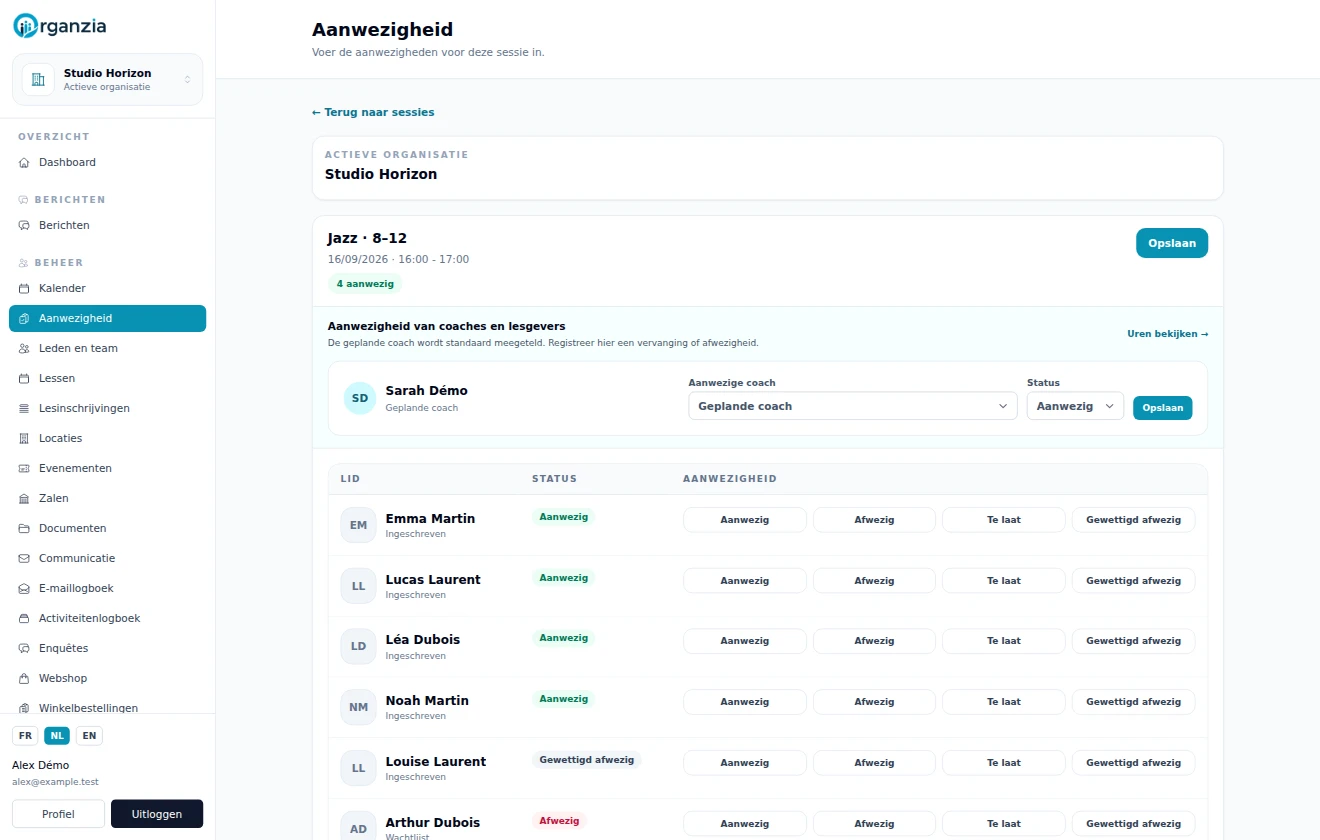Click the EM avatar of Emma Martin
Screen dimensions: 1320x840
359,525
